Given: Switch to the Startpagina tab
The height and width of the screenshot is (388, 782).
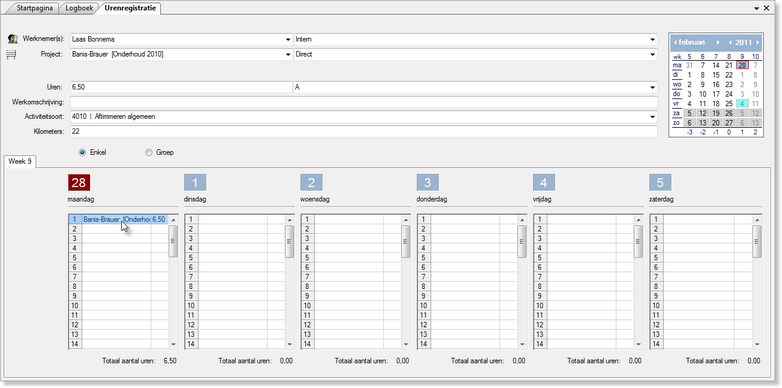Looking at the screenshot, I should coord(35,8).
